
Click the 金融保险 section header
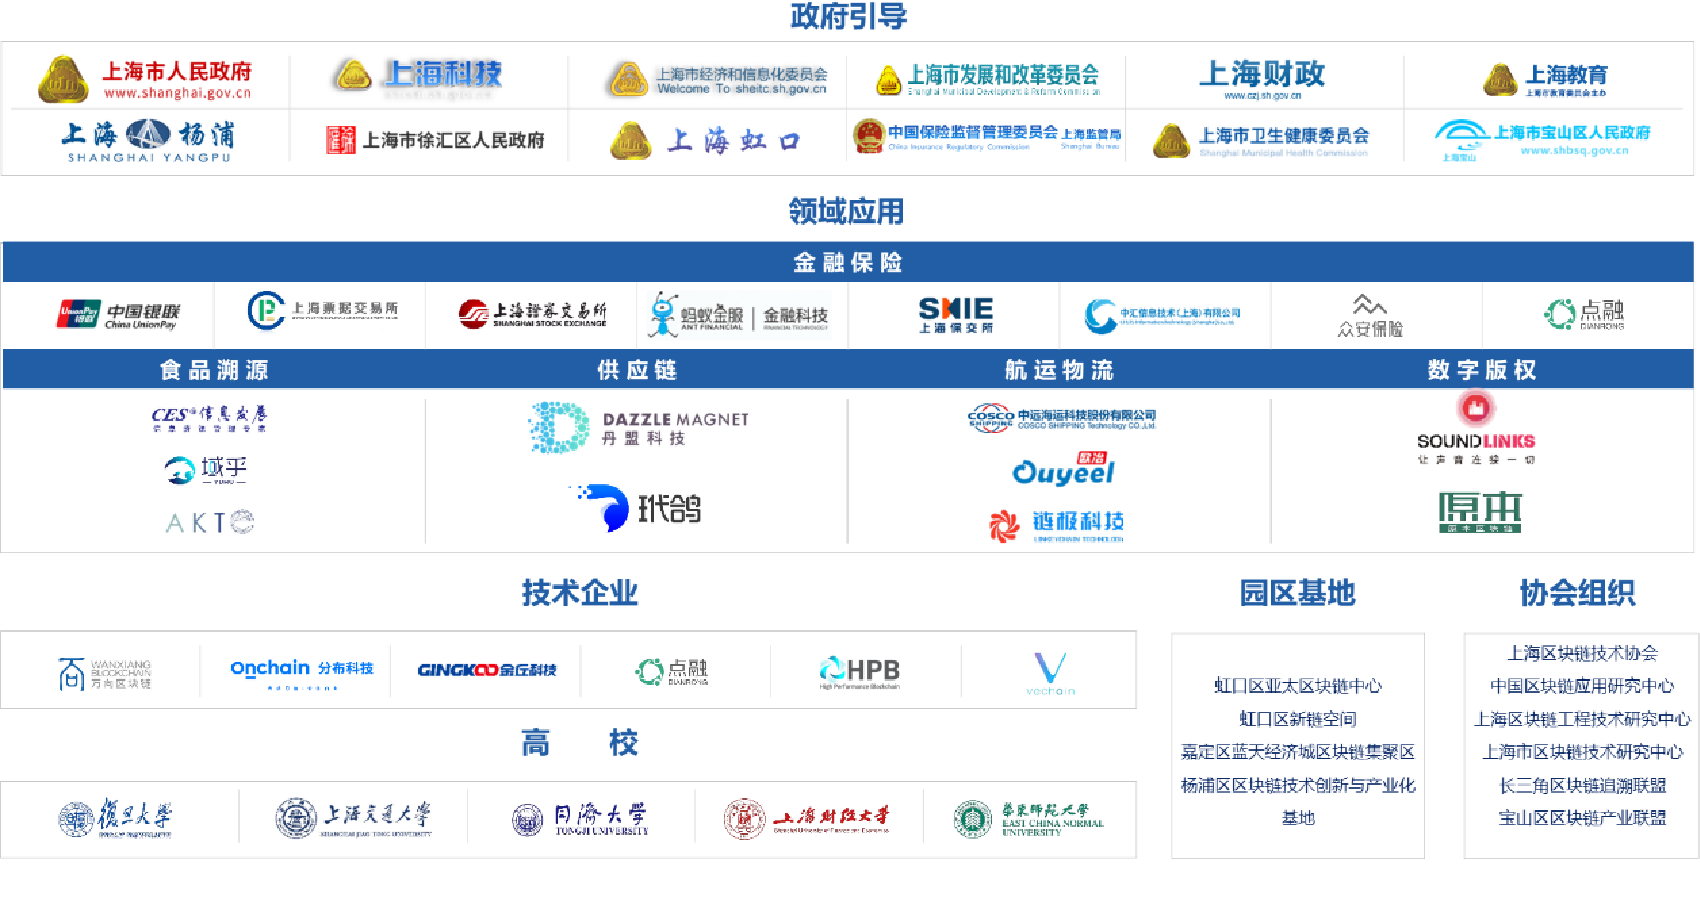[848, 262]
